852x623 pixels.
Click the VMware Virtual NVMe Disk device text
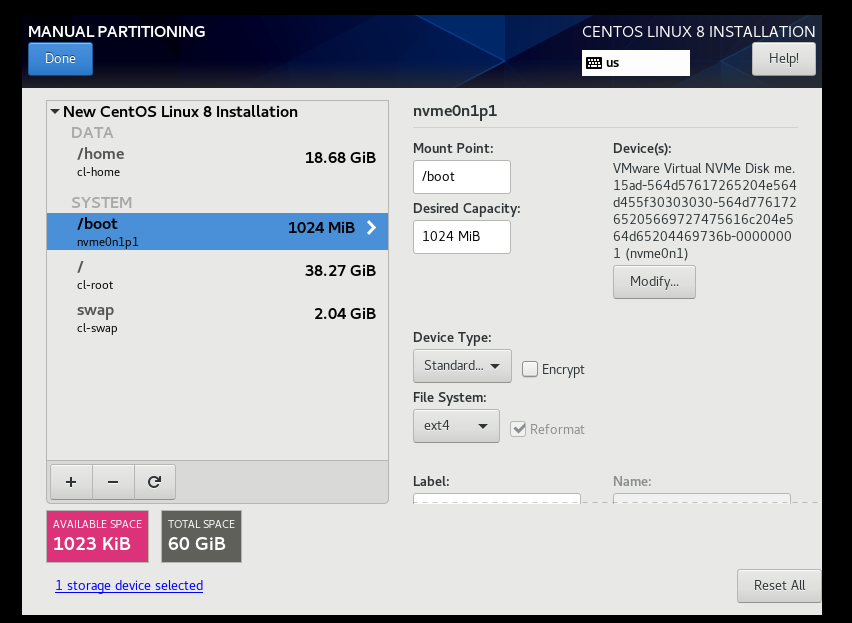click(704, 211)
